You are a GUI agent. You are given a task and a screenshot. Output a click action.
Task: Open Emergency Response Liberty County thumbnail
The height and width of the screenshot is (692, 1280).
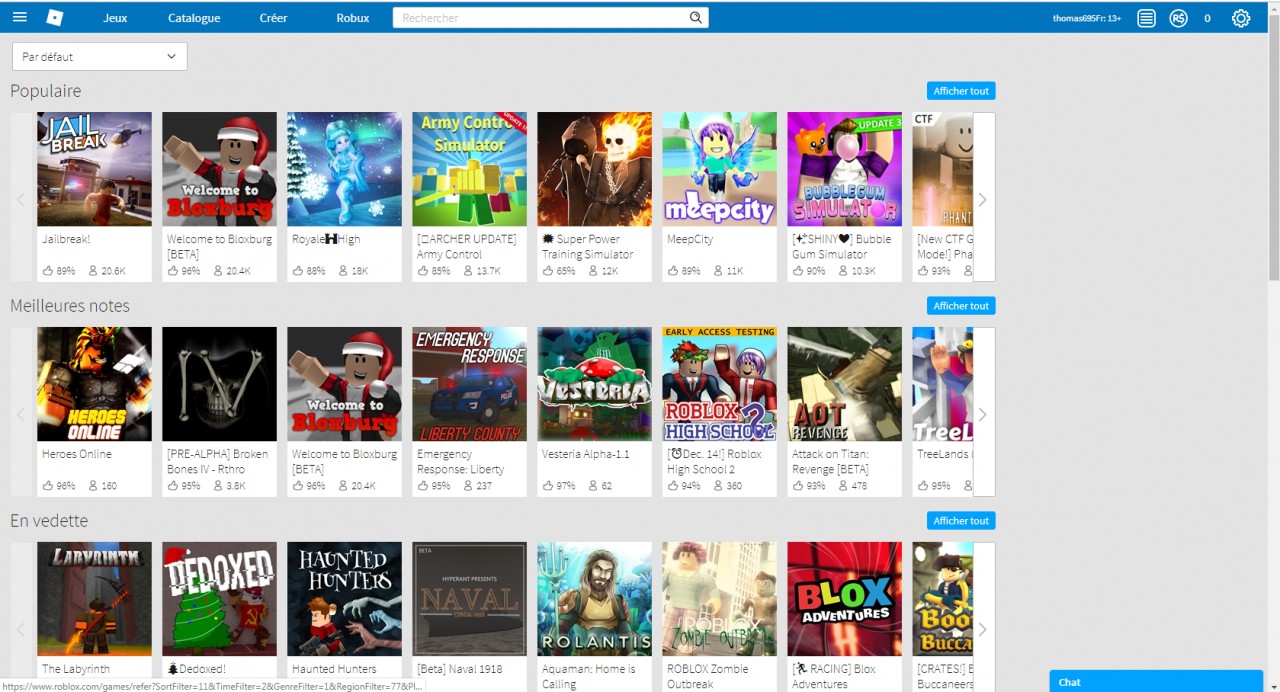(469, 384)
